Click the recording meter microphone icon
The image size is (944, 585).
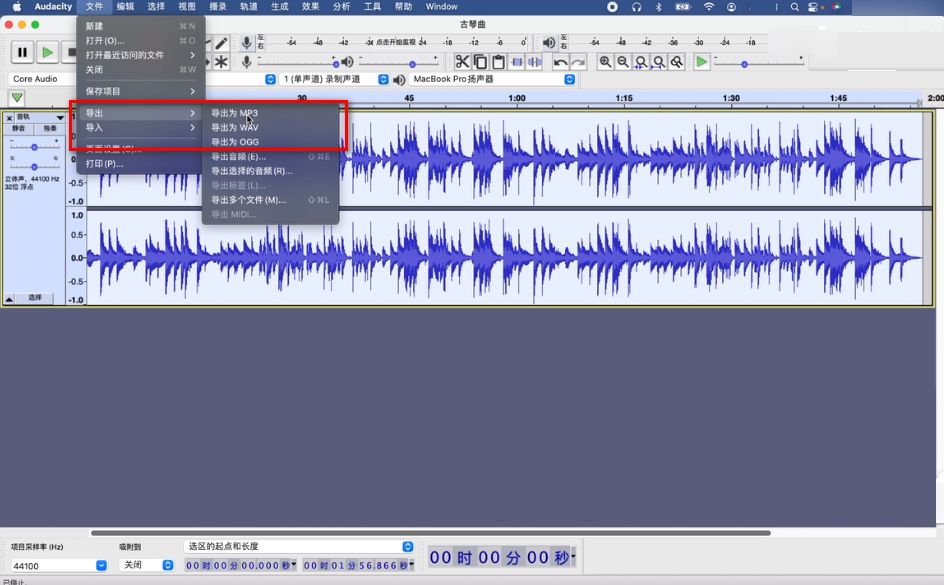pos(246,43)
